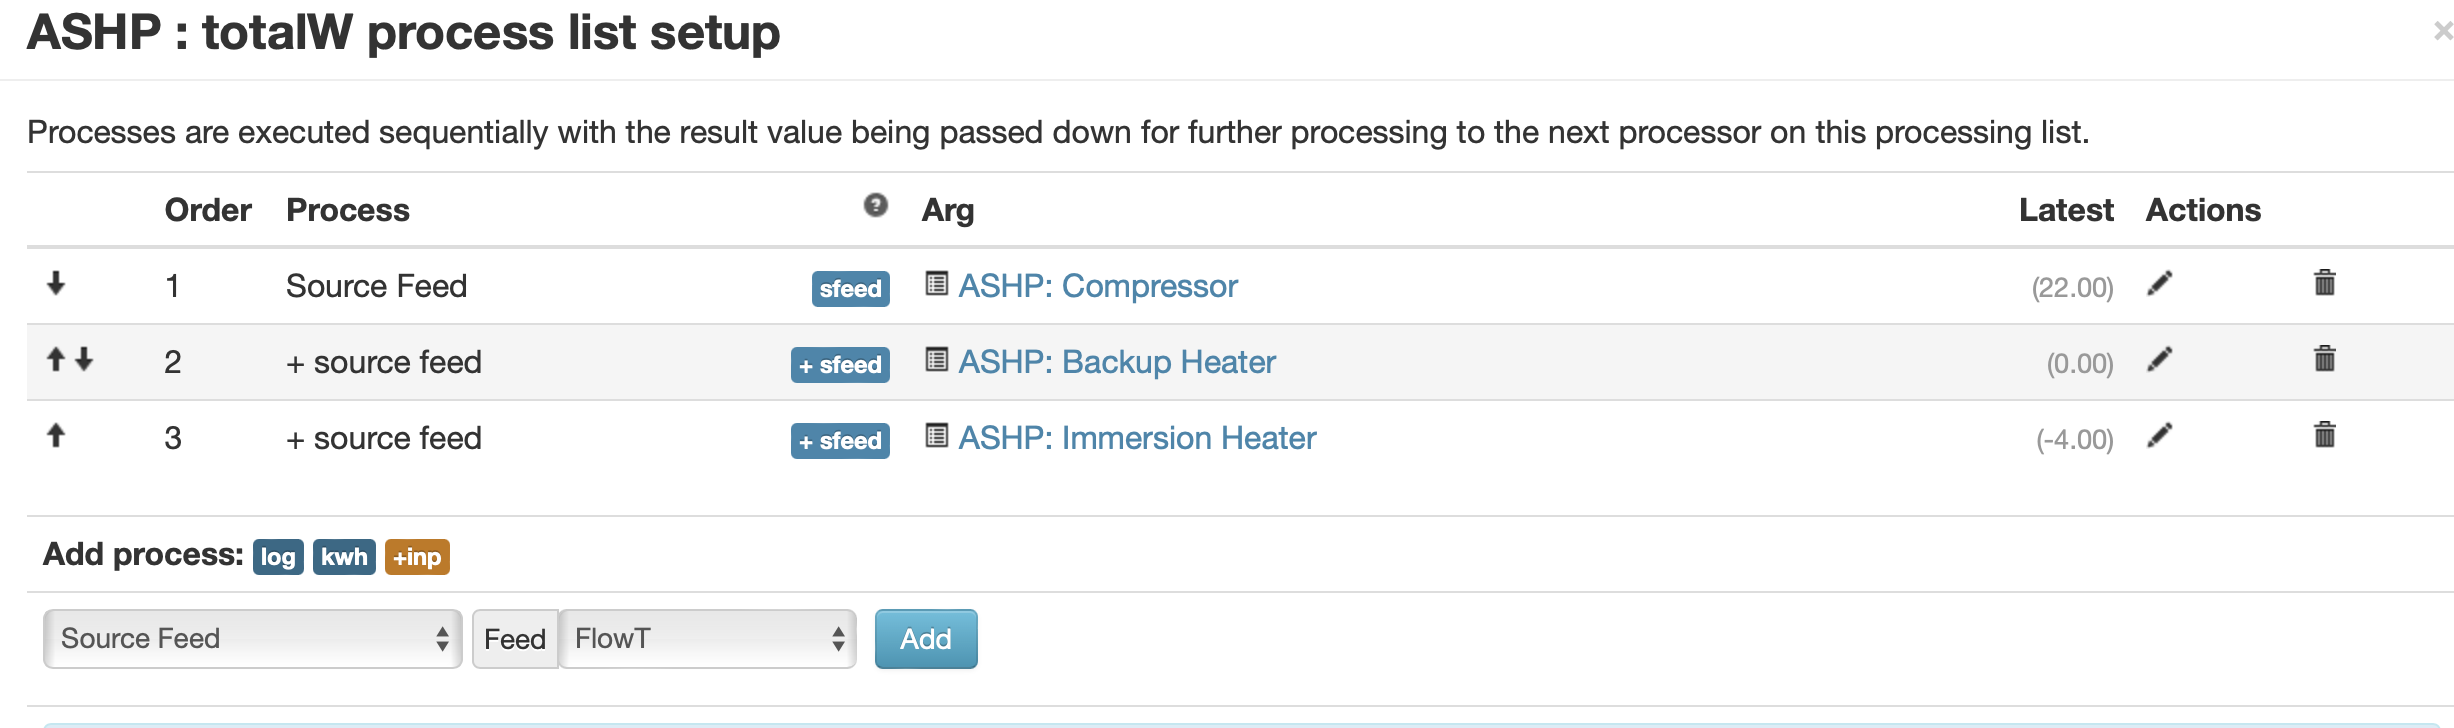Delete the ASHP: Compressor process
This screenshot has height=728, width=2454.
click(2325, 283)
